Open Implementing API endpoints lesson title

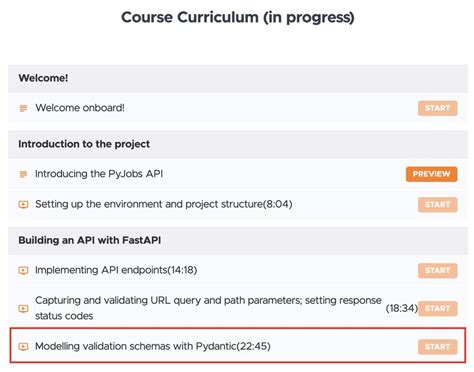click(116, 270)
